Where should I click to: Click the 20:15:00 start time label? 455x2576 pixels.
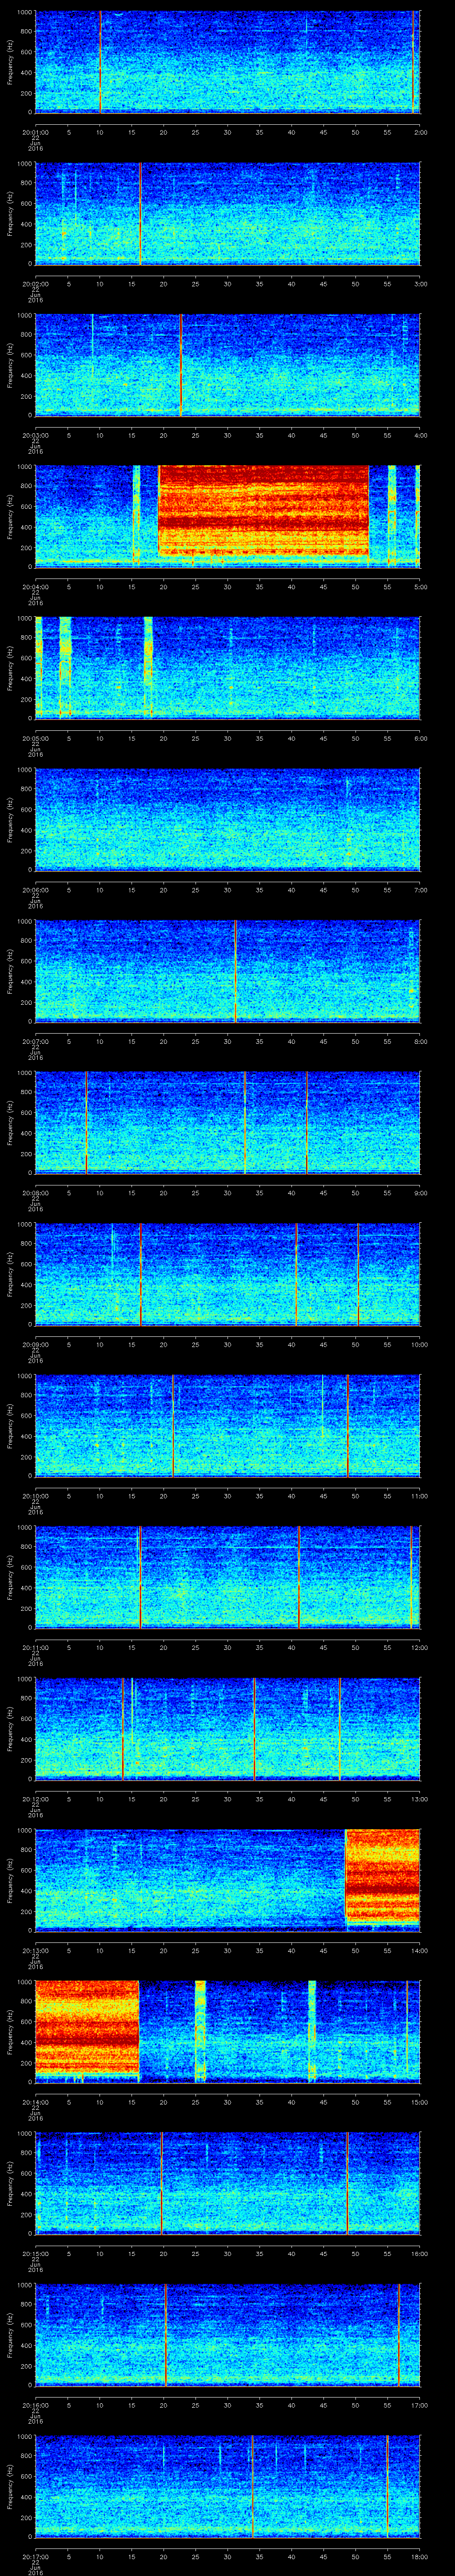(35, 2253)
